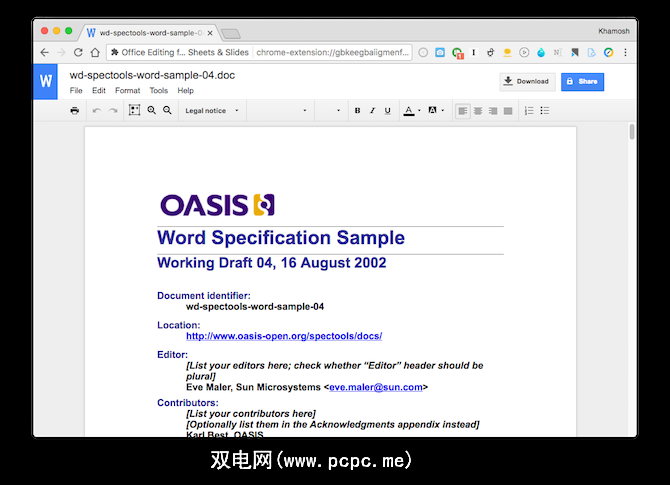Open the oasis-open.org spectools docs link
The image size is (670, 485).
tap(284, 336)
